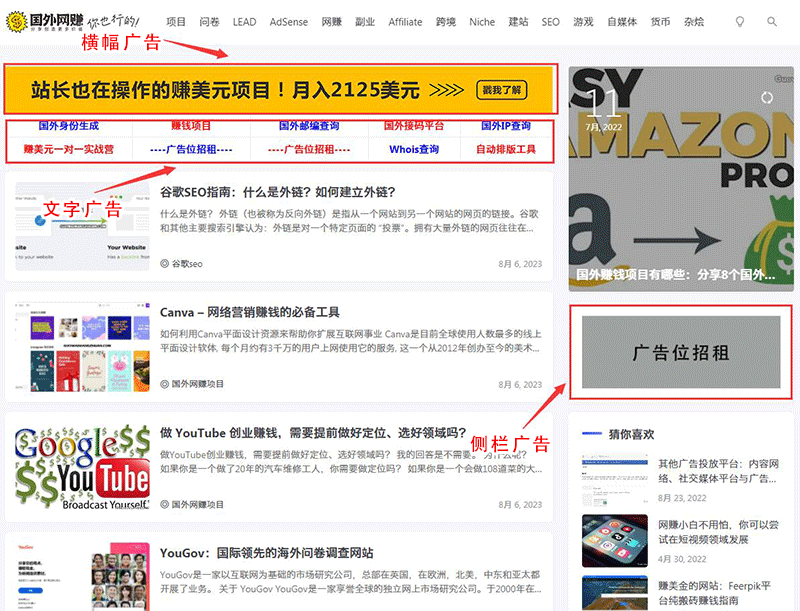Open the 副业 menu item
800x611 pixels.
(365, 22)
